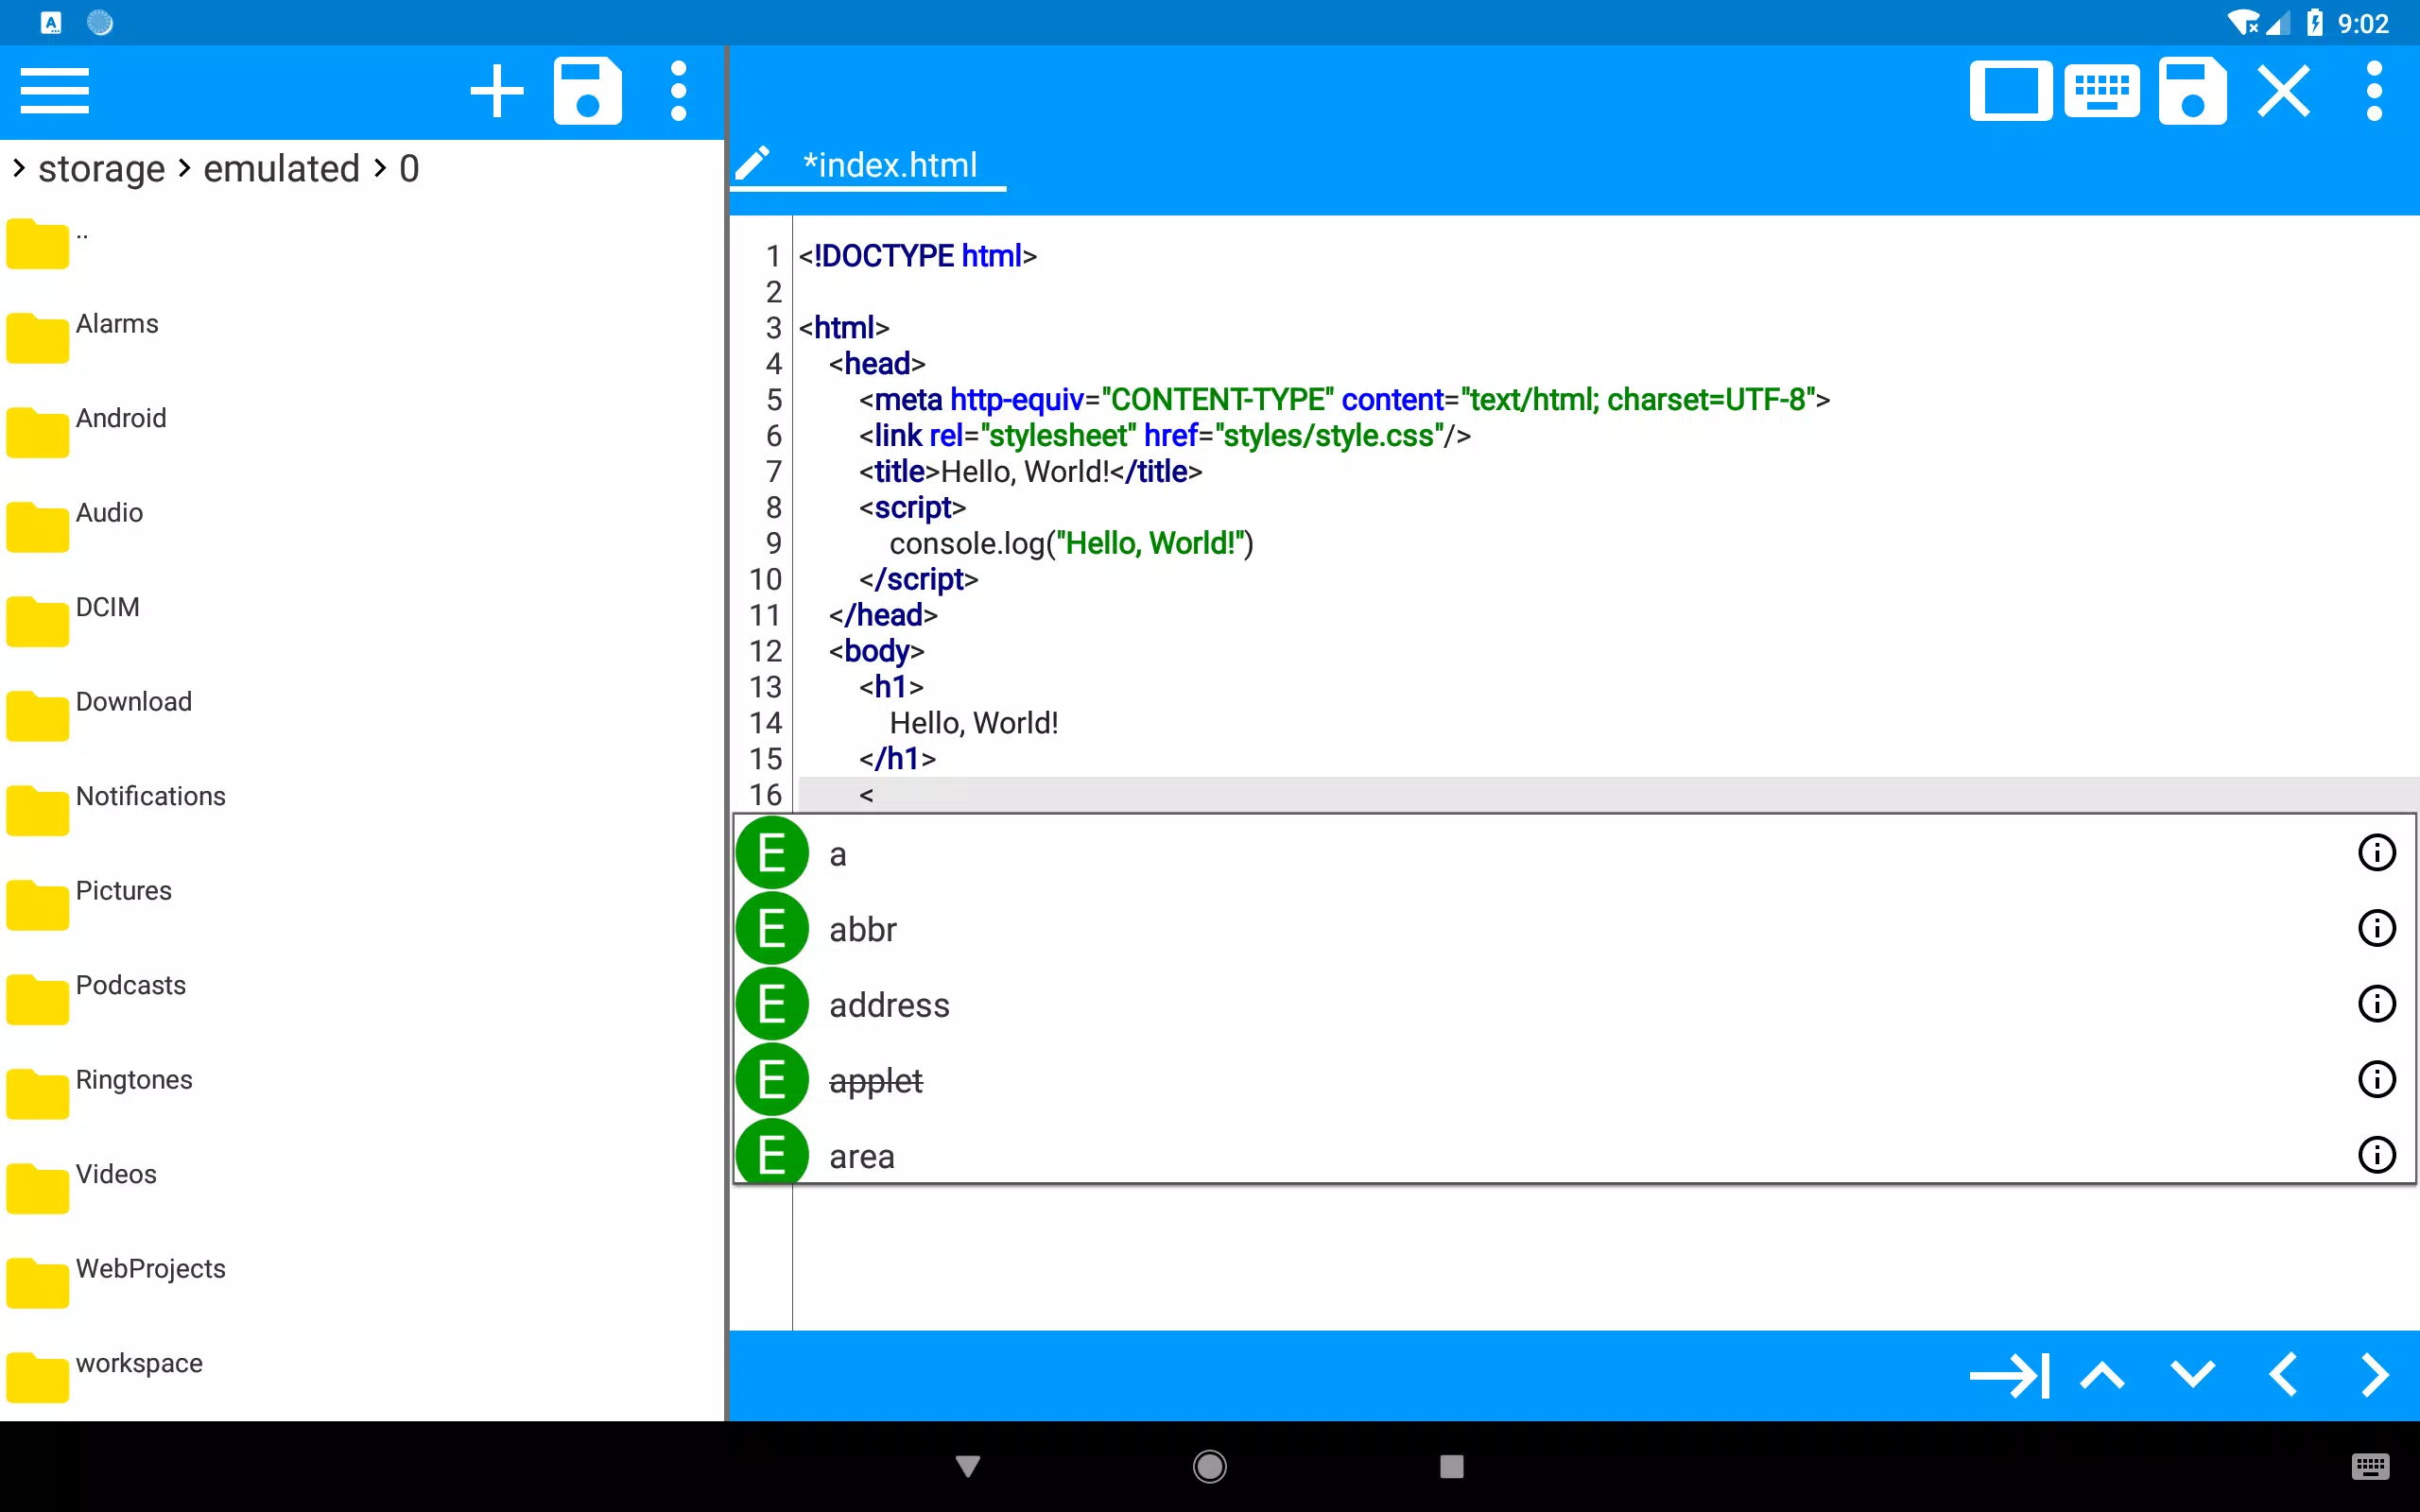Click the chevron after 'storage' in the breadcrumb
Screen dimensions: 2420x1512
click(184, 169)
